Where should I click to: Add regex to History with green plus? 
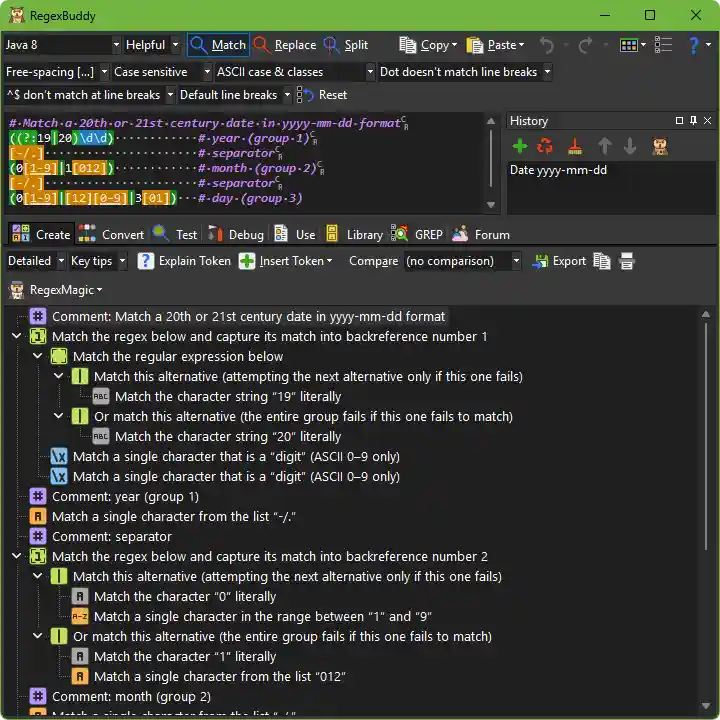520,146
